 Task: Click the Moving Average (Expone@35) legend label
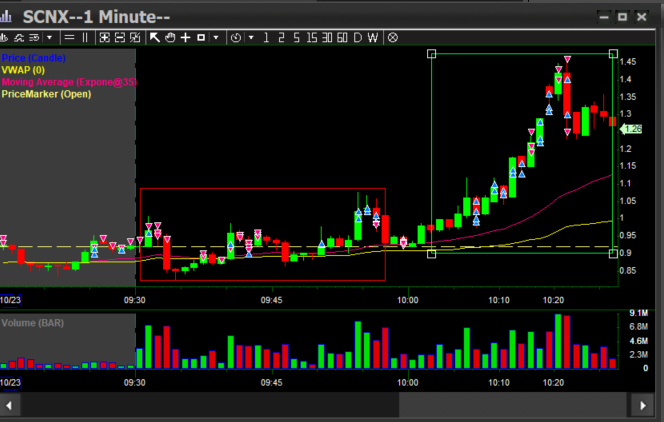pyautogui.click(x=69, y=82)
